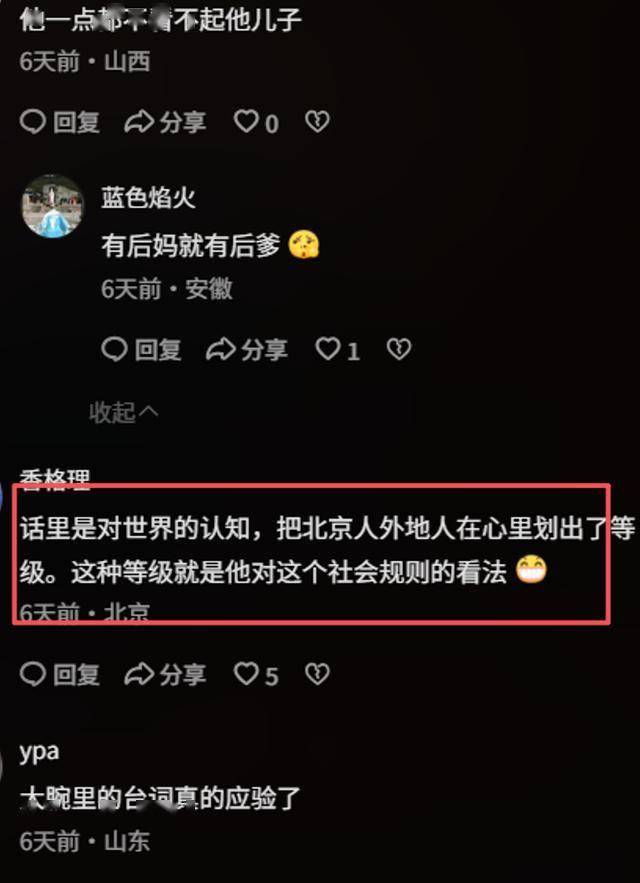The width and height of the screenshot is (640, 883).
Task: Open ypa user profile name
Action: coord(39,752)
